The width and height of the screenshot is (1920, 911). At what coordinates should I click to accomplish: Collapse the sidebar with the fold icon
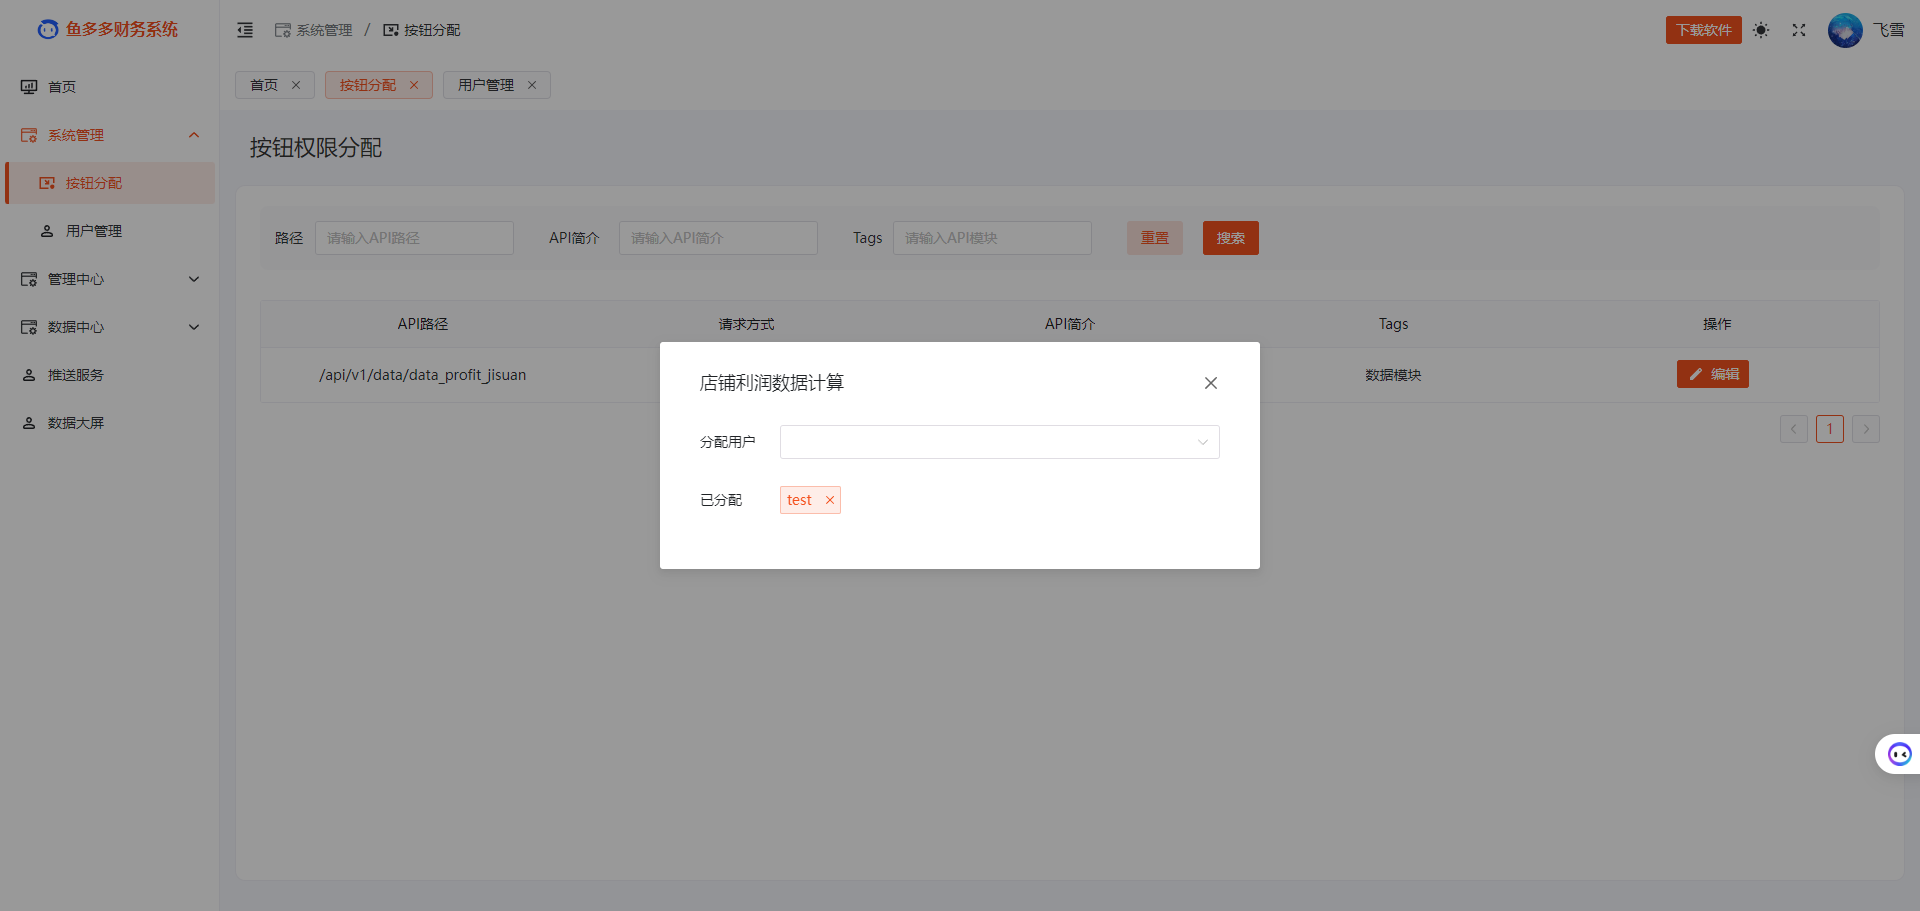pyautogui.click(x=245, y=30)
